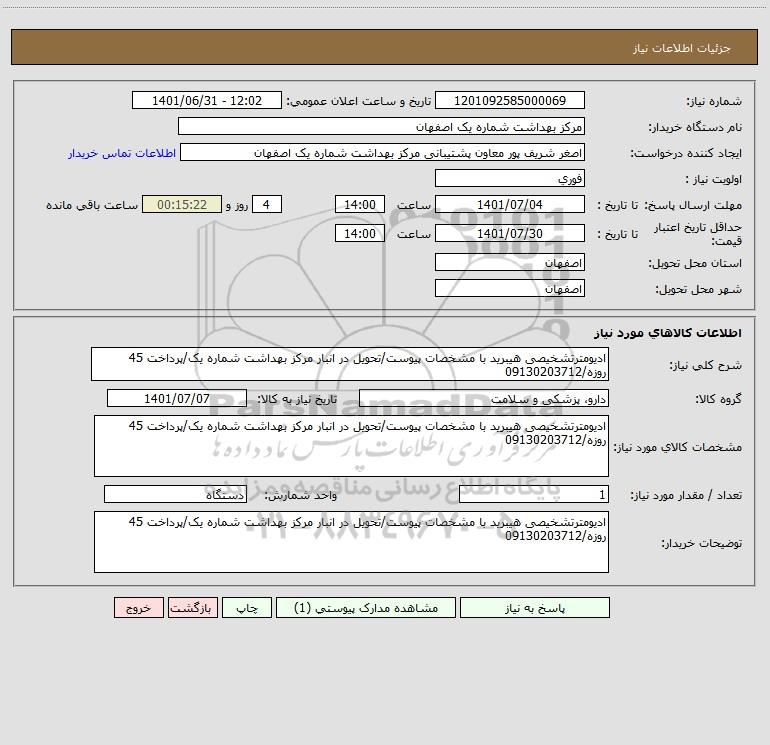Click the جزئیات اطلاعات نیاز header title

(x=682, y=48)
